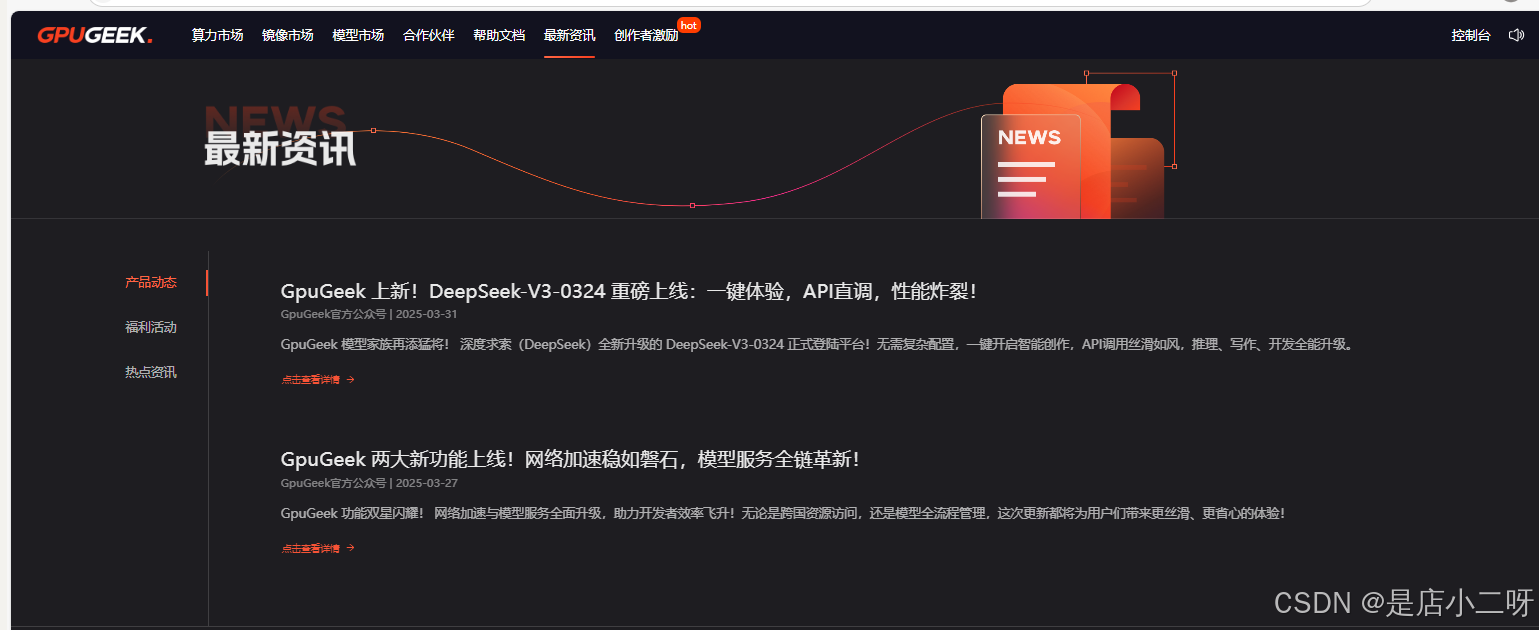
Task: Switch to 热点资讯 tab
Action: 151,372
